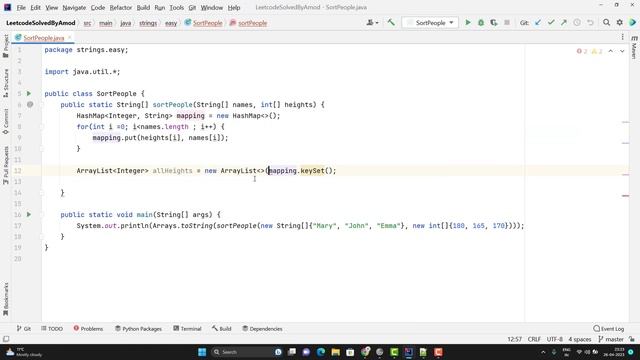Show Git history clock icon

(577, 23)
